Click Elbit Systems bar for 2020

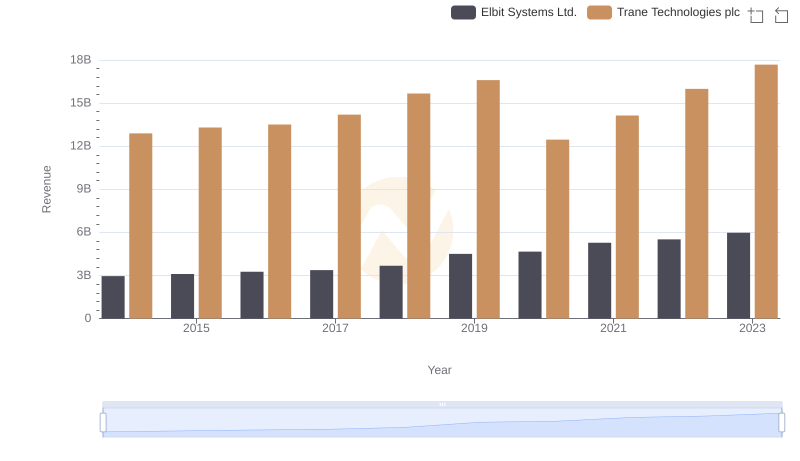[x=530, y=285]
